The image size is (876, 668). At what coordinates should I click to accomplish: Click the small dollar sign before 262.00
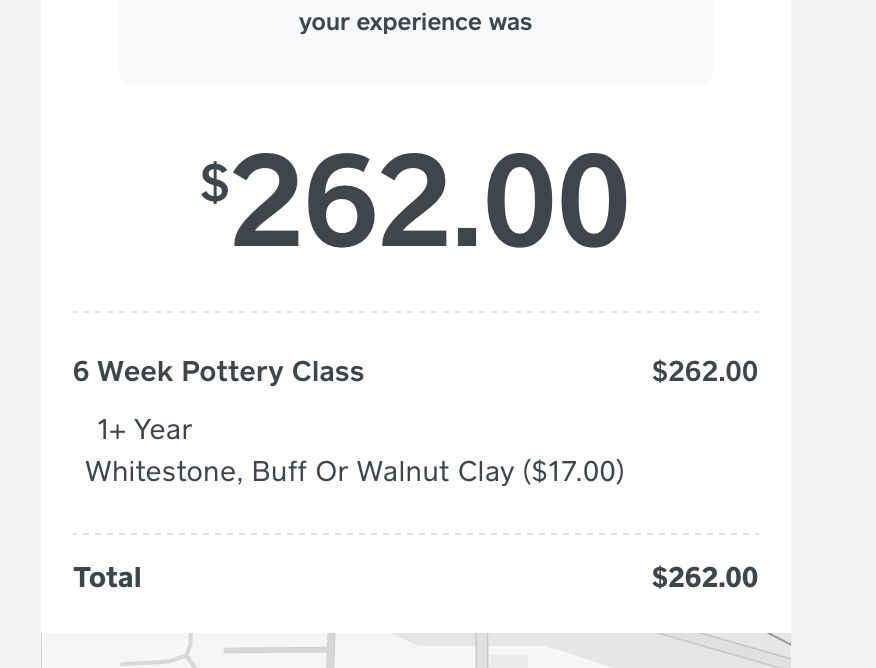[215, 183]
